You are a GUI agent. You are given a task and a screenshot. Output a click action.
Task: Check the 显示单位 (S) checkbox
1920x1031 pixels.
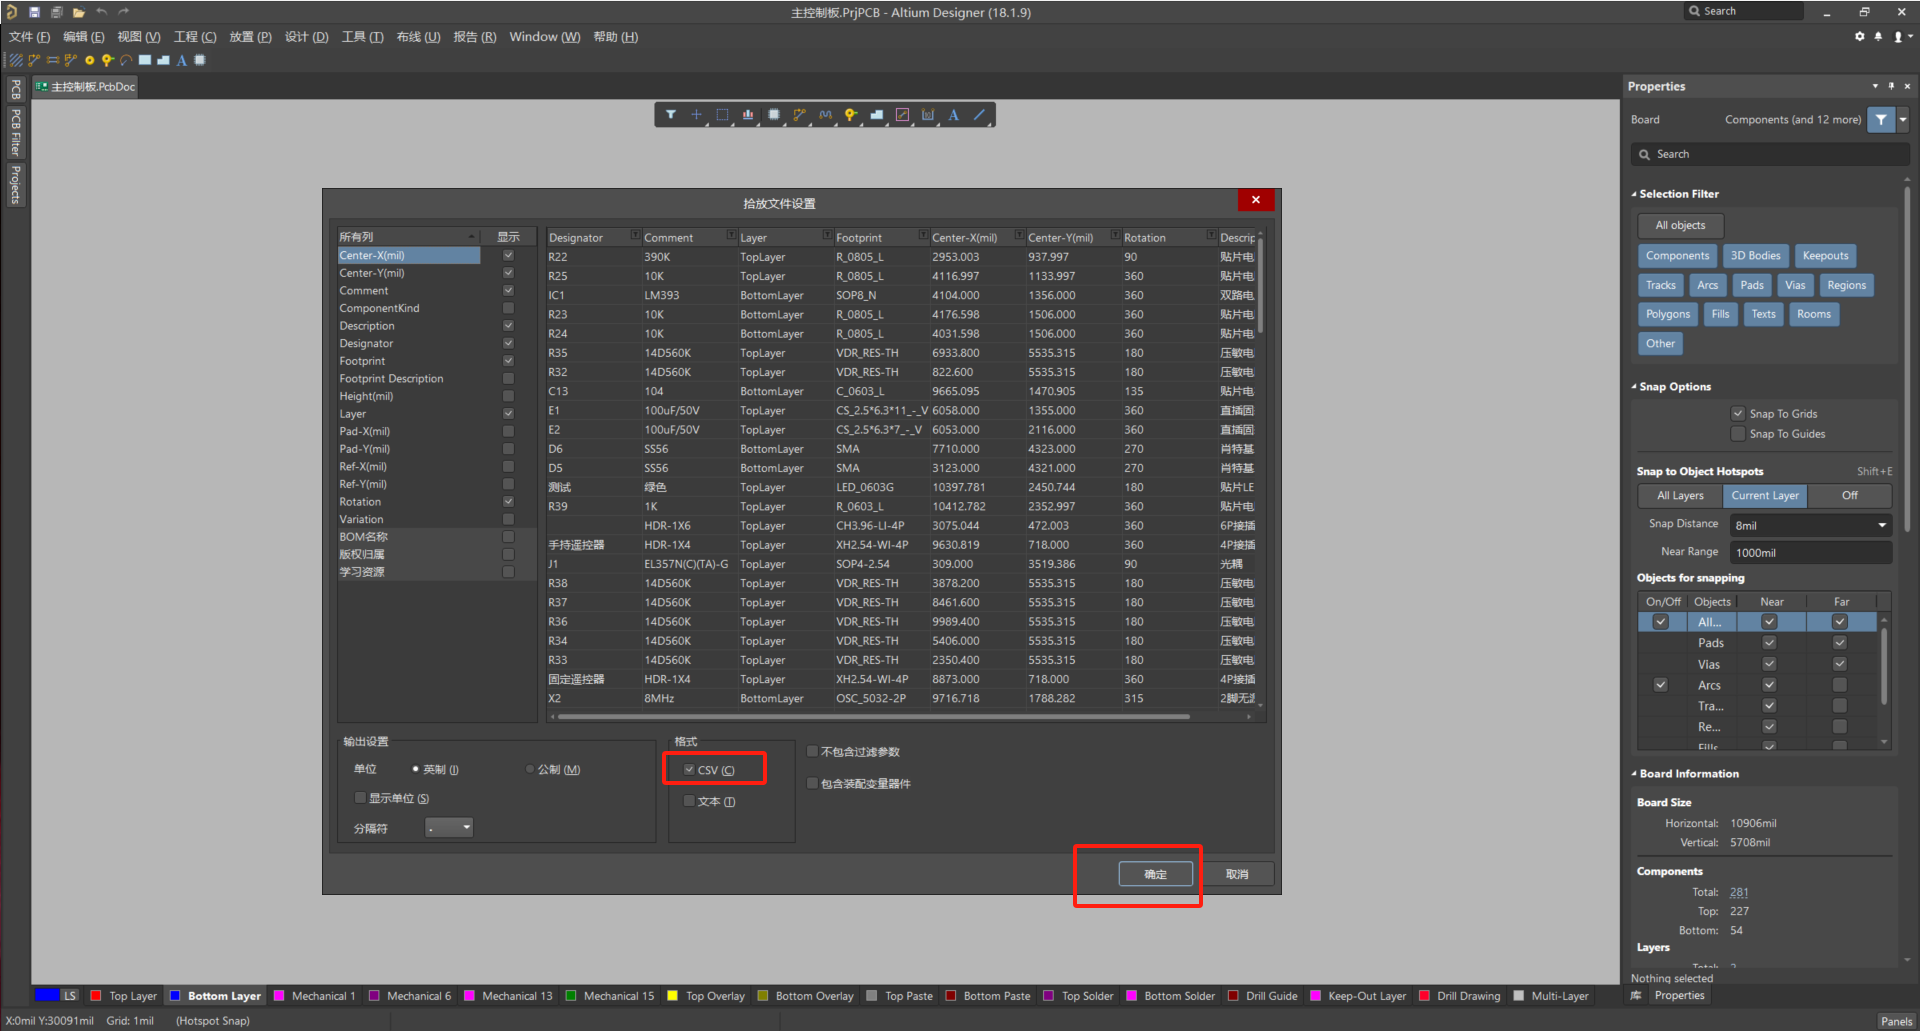(x=360, y=798)
